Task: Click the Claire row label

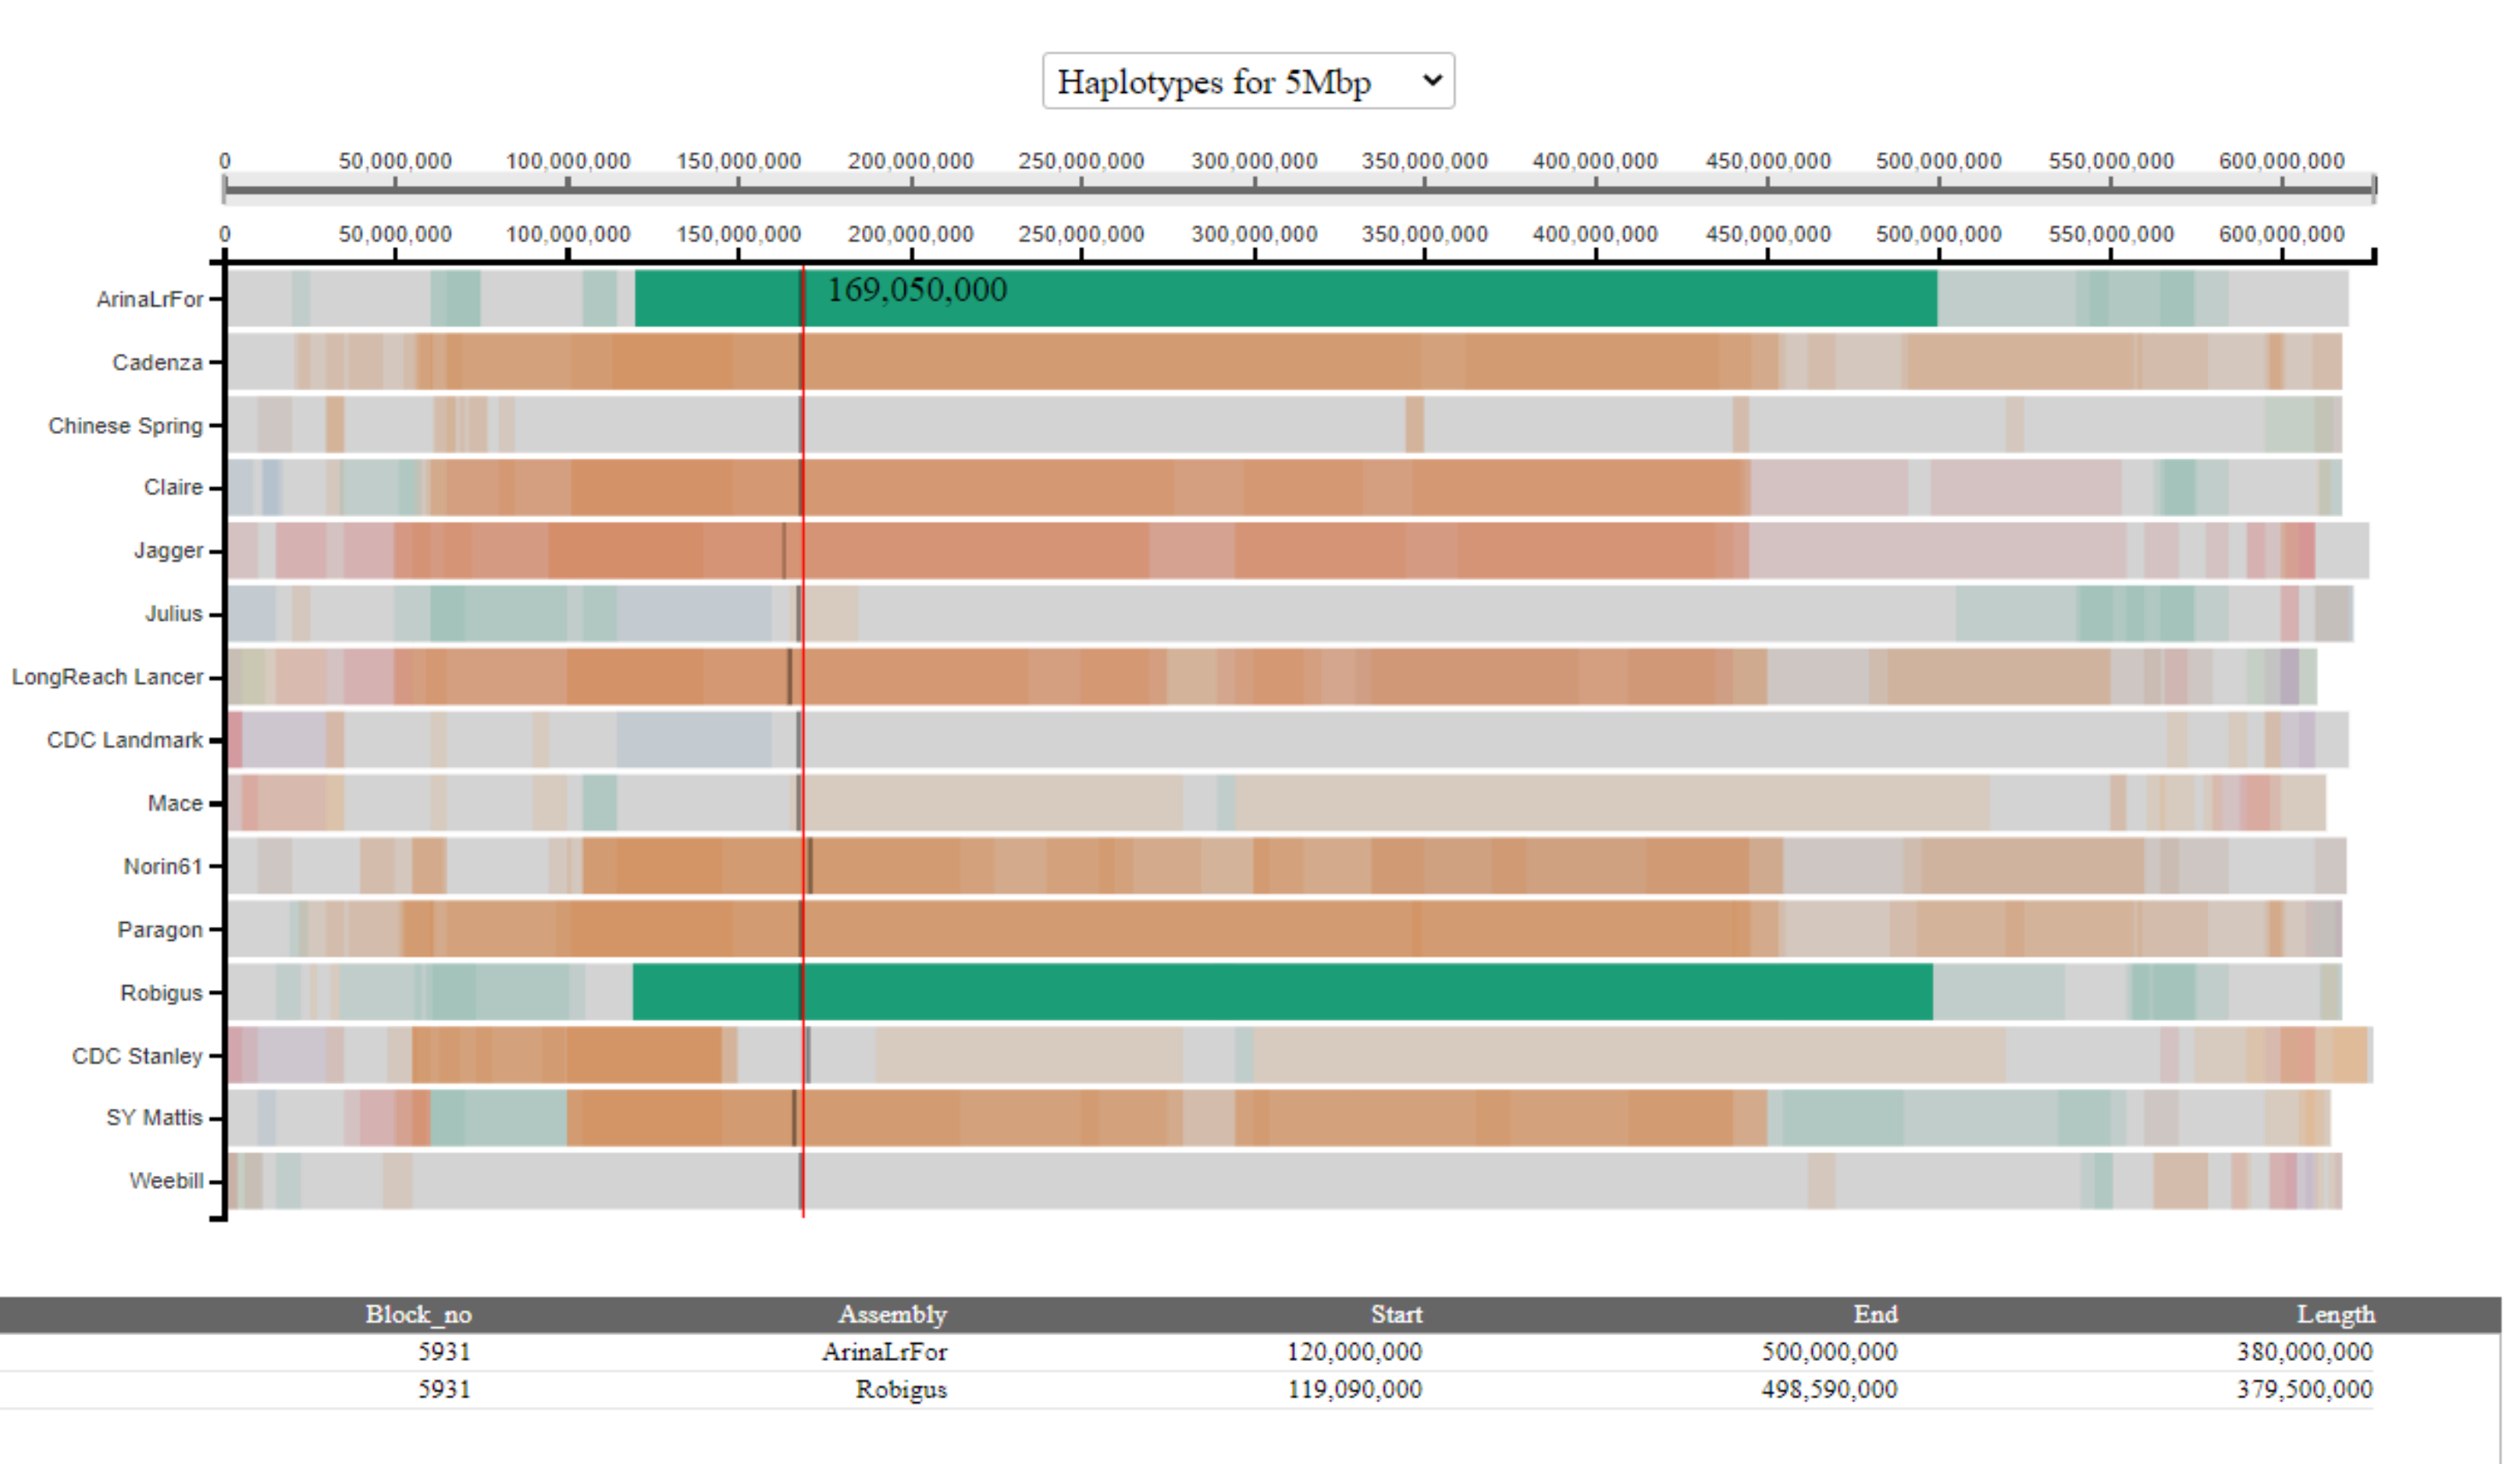Action: pos(173,487)
